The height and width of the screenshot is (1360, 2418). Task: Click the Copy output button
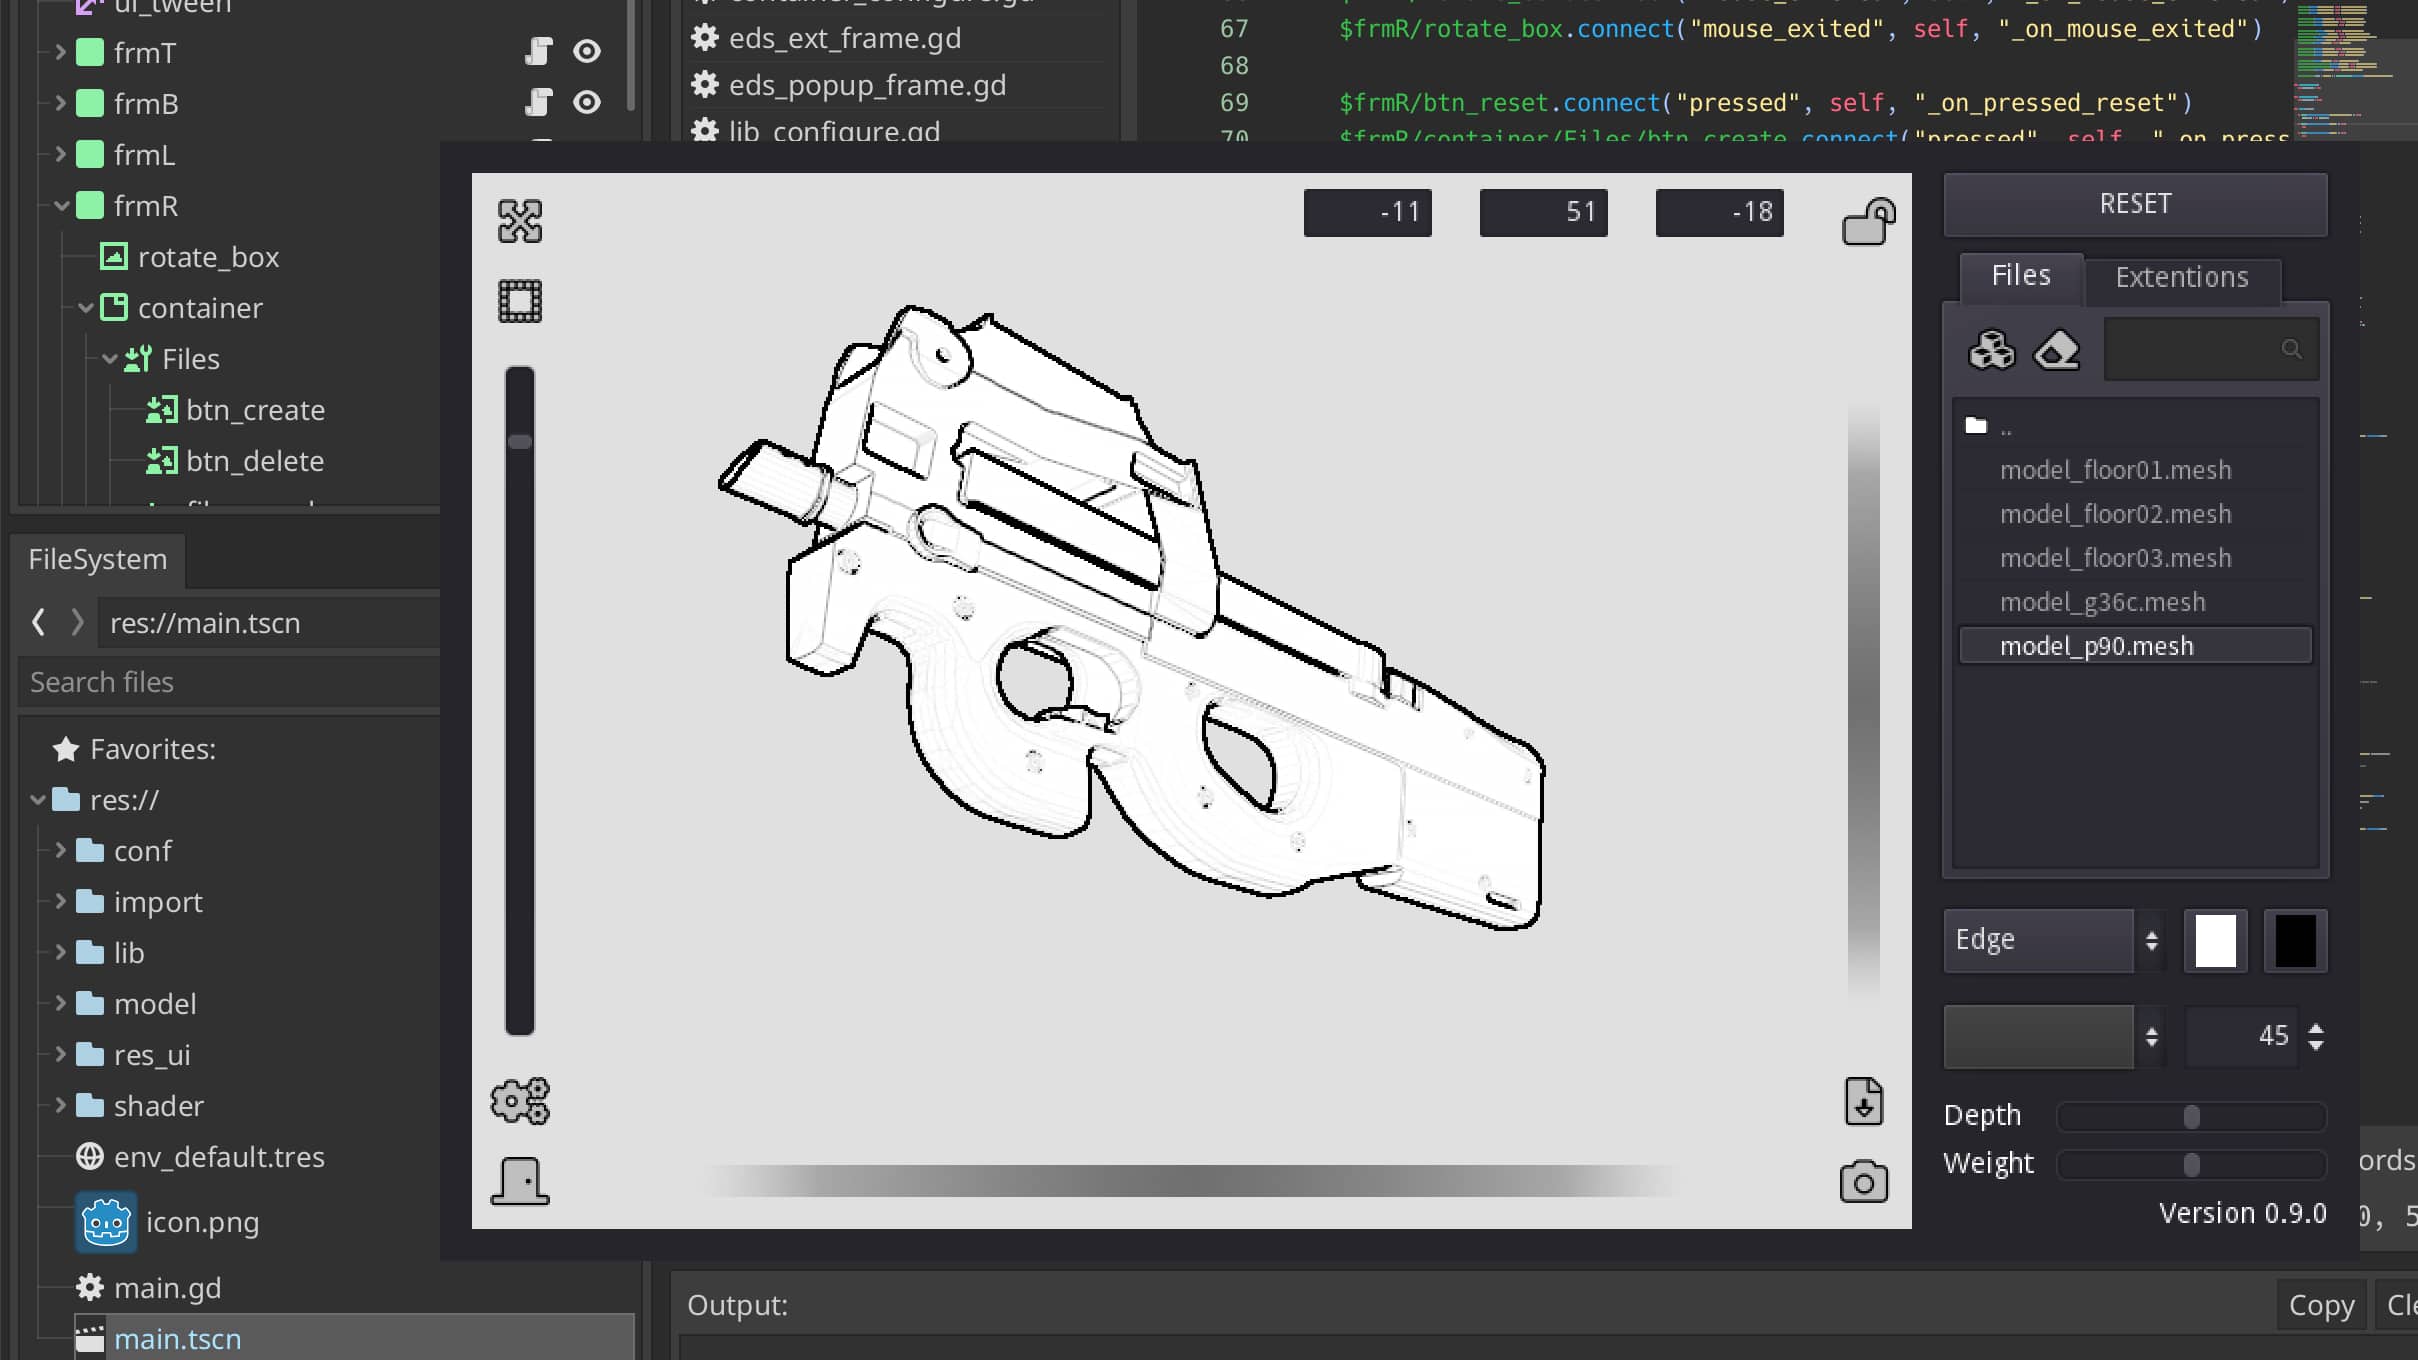[2320, 1305]
